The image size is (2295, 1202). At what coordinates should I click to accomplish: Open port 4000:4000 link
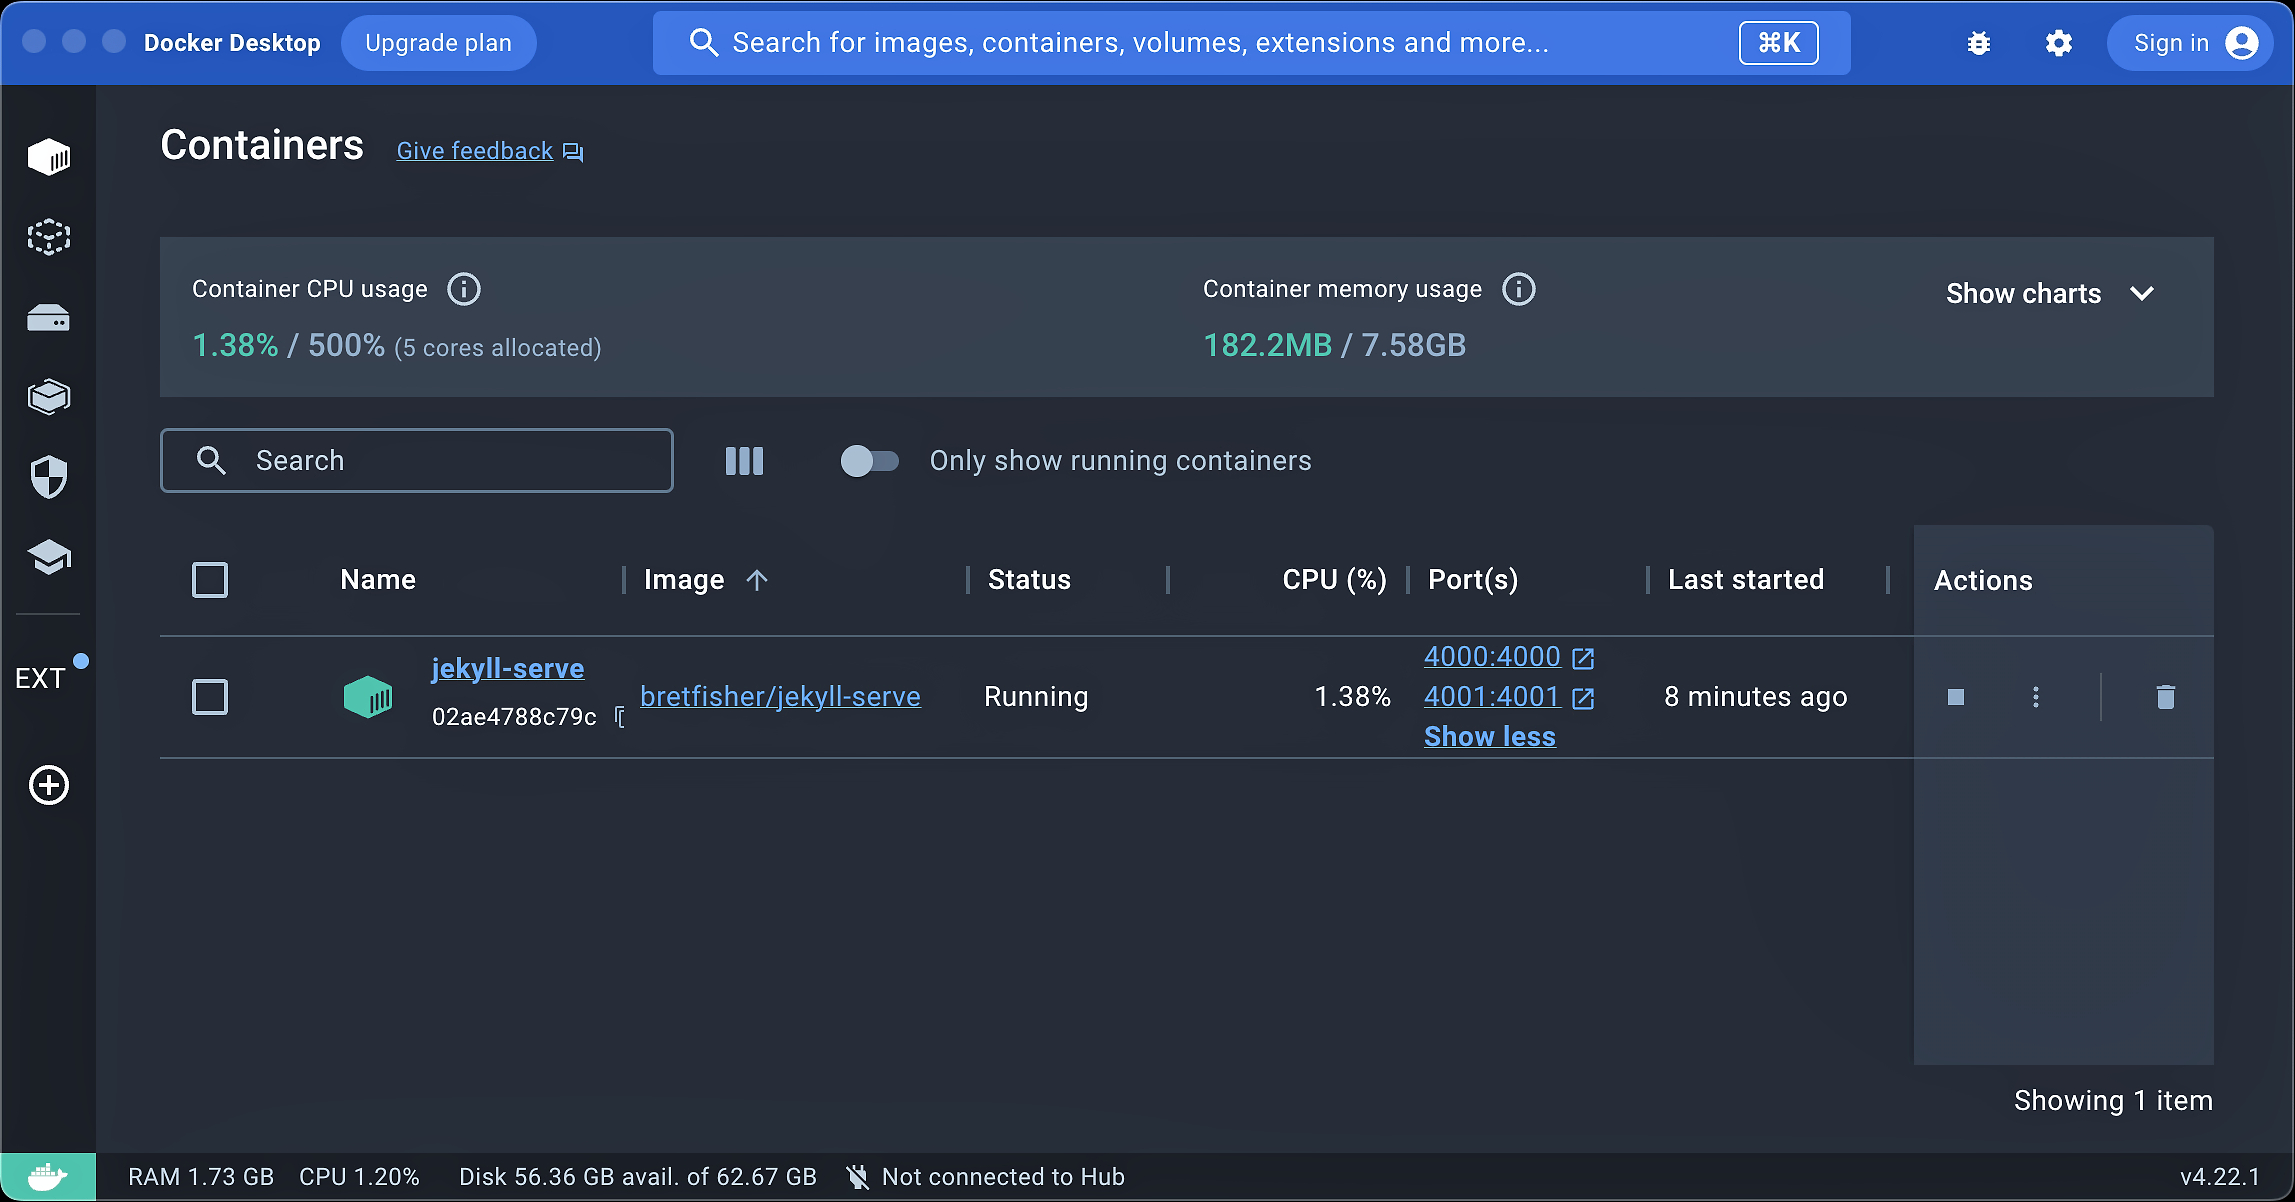(x=1491, y=657)
